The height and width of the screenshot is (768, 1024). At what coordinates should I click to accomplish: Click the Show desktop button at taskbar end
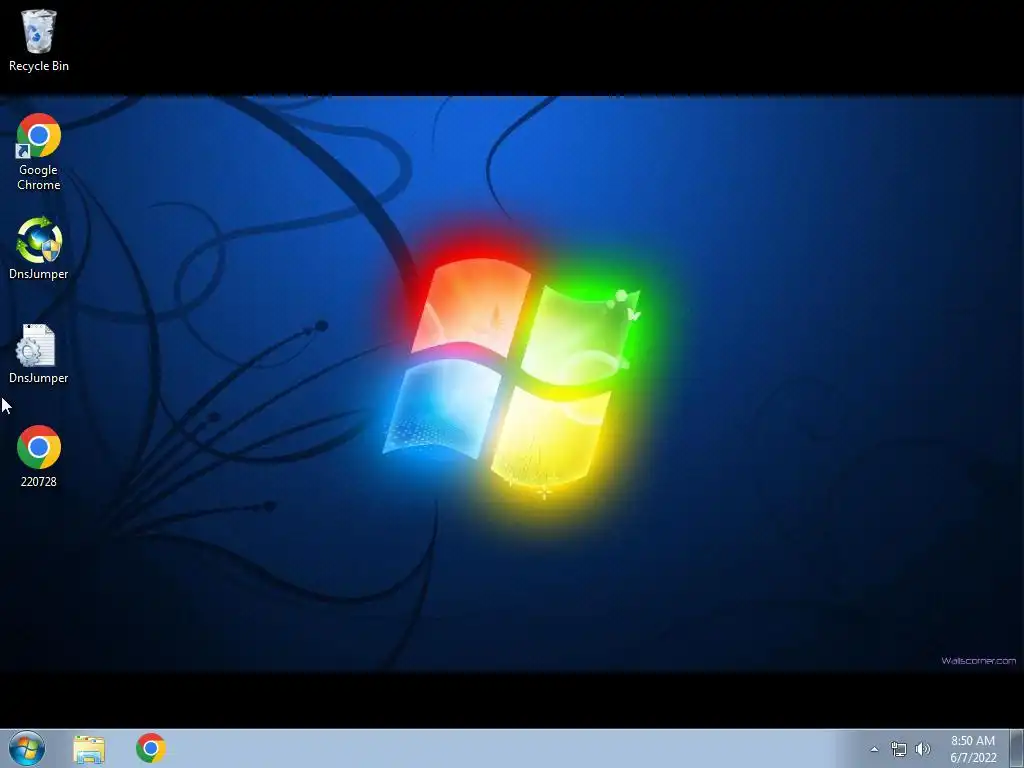[x=1016, y=748]
